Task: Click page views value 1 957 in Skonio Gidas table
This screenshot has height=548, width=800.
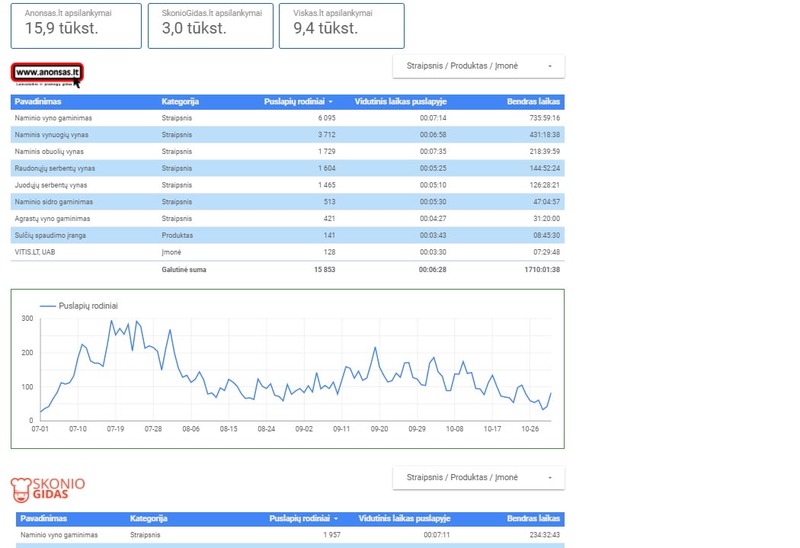Action: 332,535
